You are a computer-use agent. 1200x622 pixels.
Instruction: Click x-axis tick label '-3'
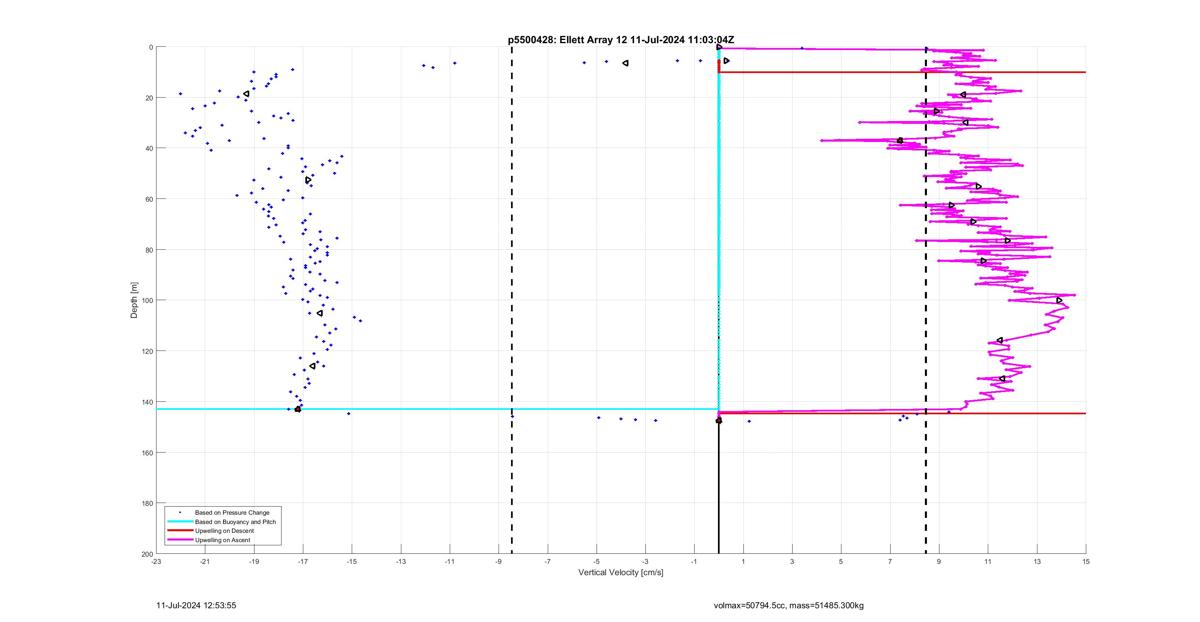(x=646, y=562)
